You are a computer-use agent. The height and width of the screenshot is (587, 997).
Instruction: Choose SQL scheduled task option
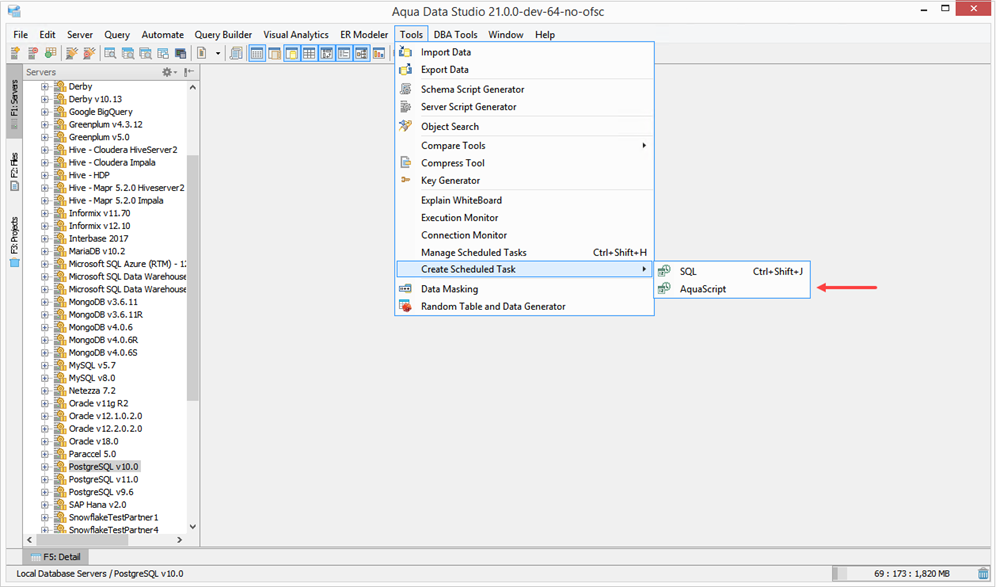pos(732,272)
